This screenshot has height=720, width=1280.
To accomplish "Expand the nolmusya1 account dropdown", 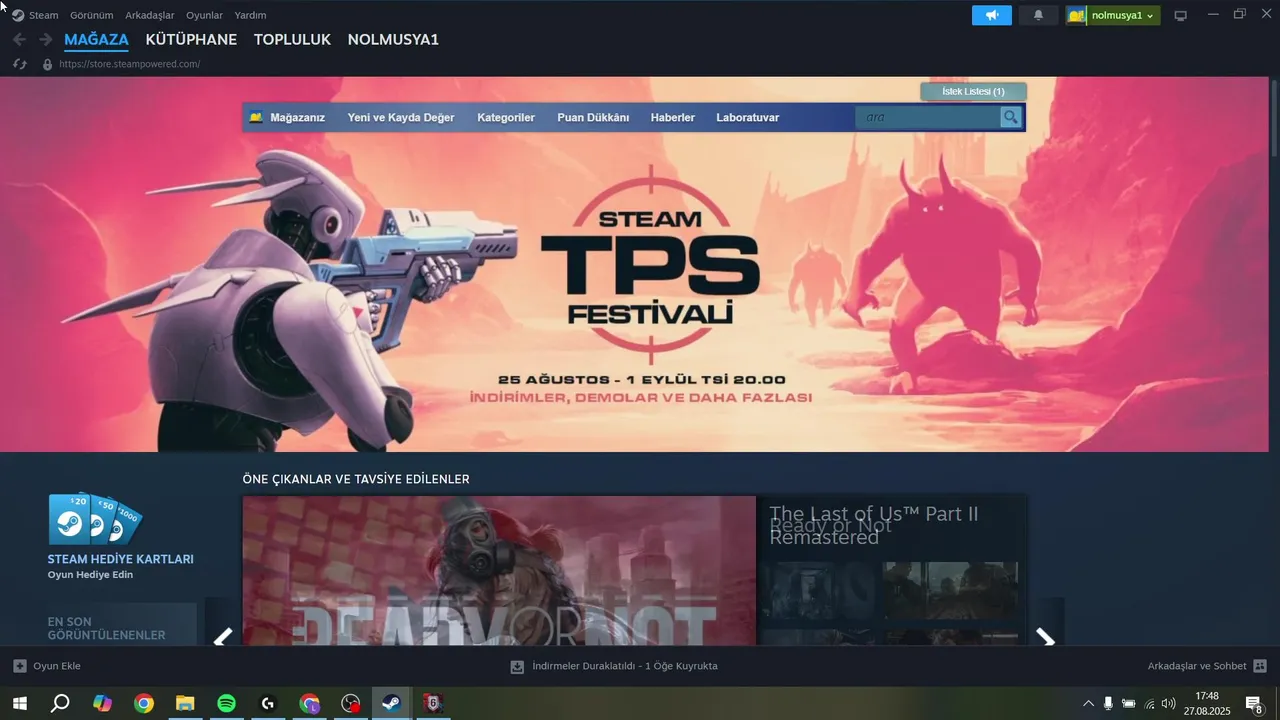I will pos(1150,16).
